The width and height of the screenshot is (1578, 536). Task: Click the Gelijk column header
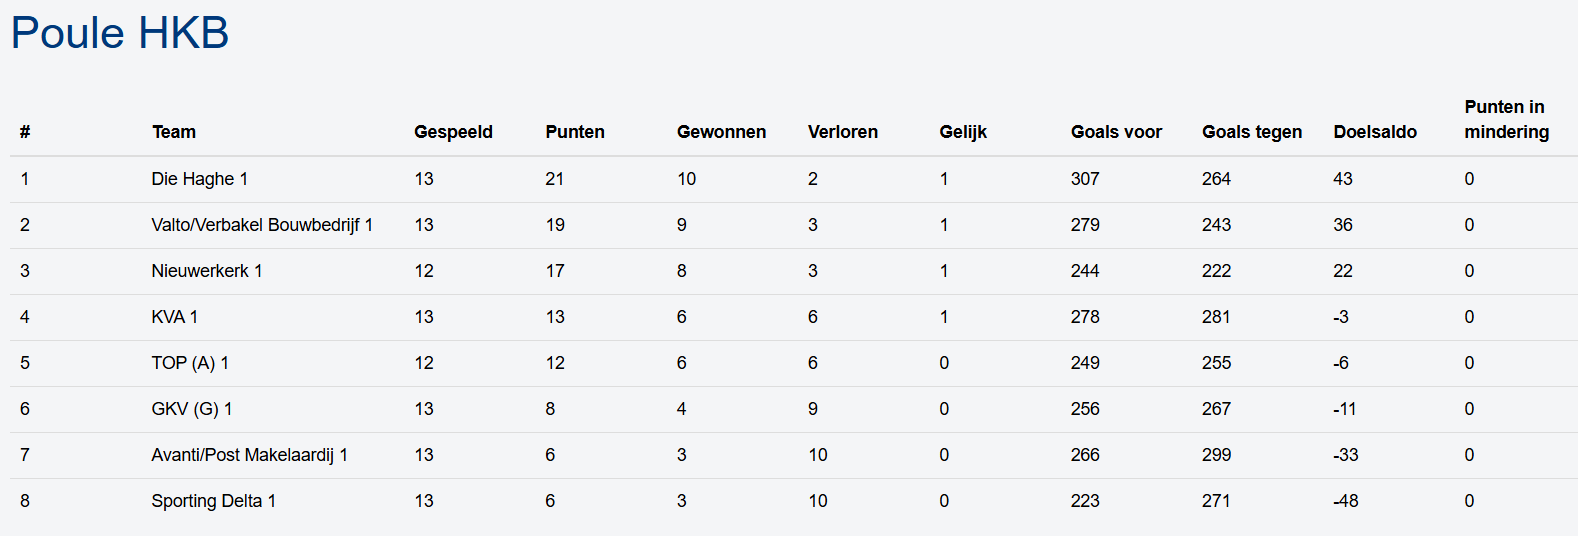click(963, 132)
